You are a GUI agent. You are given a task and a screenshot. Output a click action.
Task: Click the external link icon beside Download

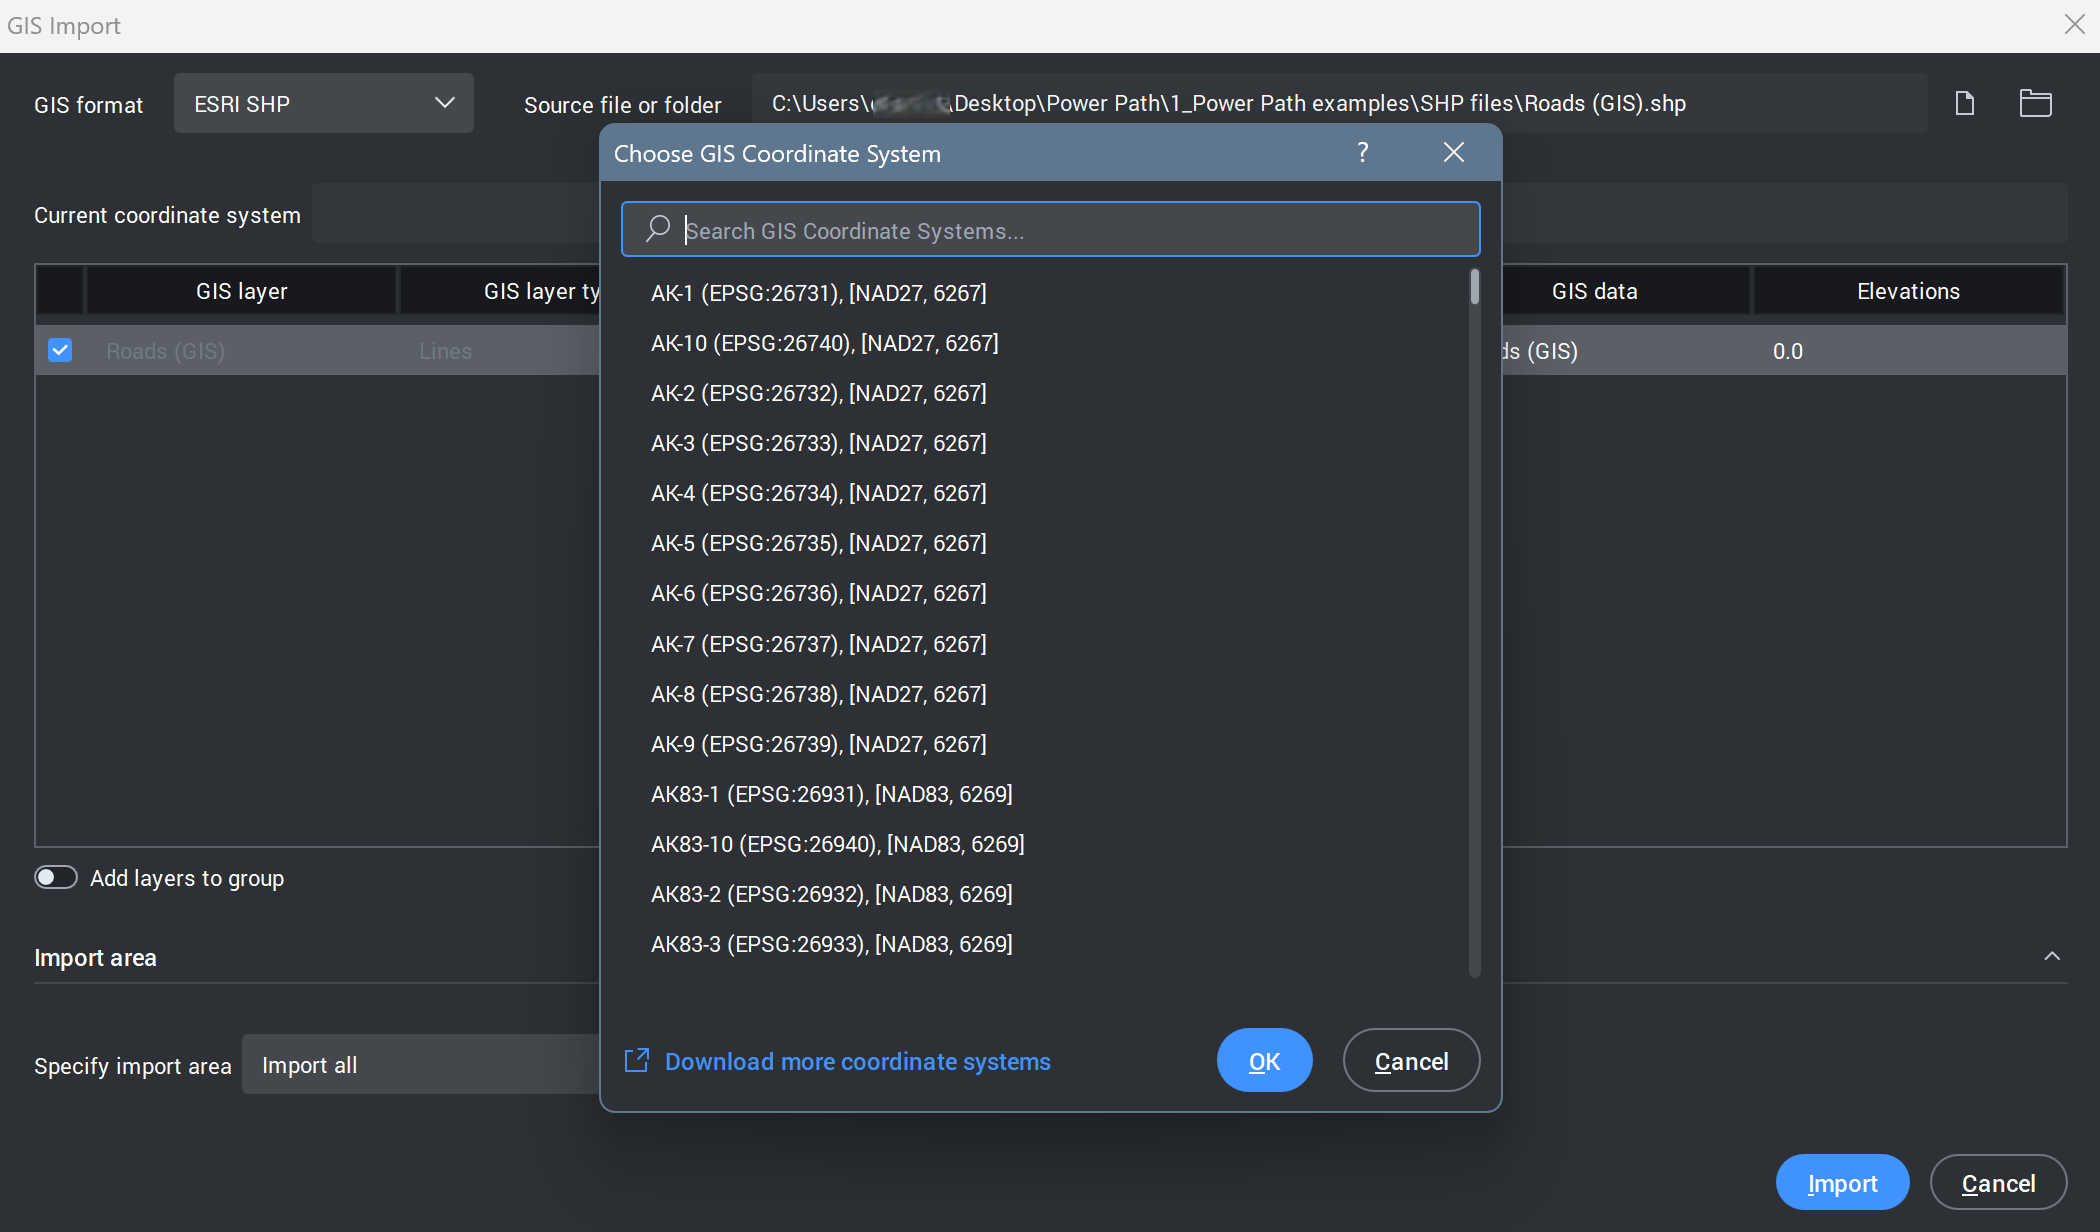pyautogui.click(x=637, y=1061)
